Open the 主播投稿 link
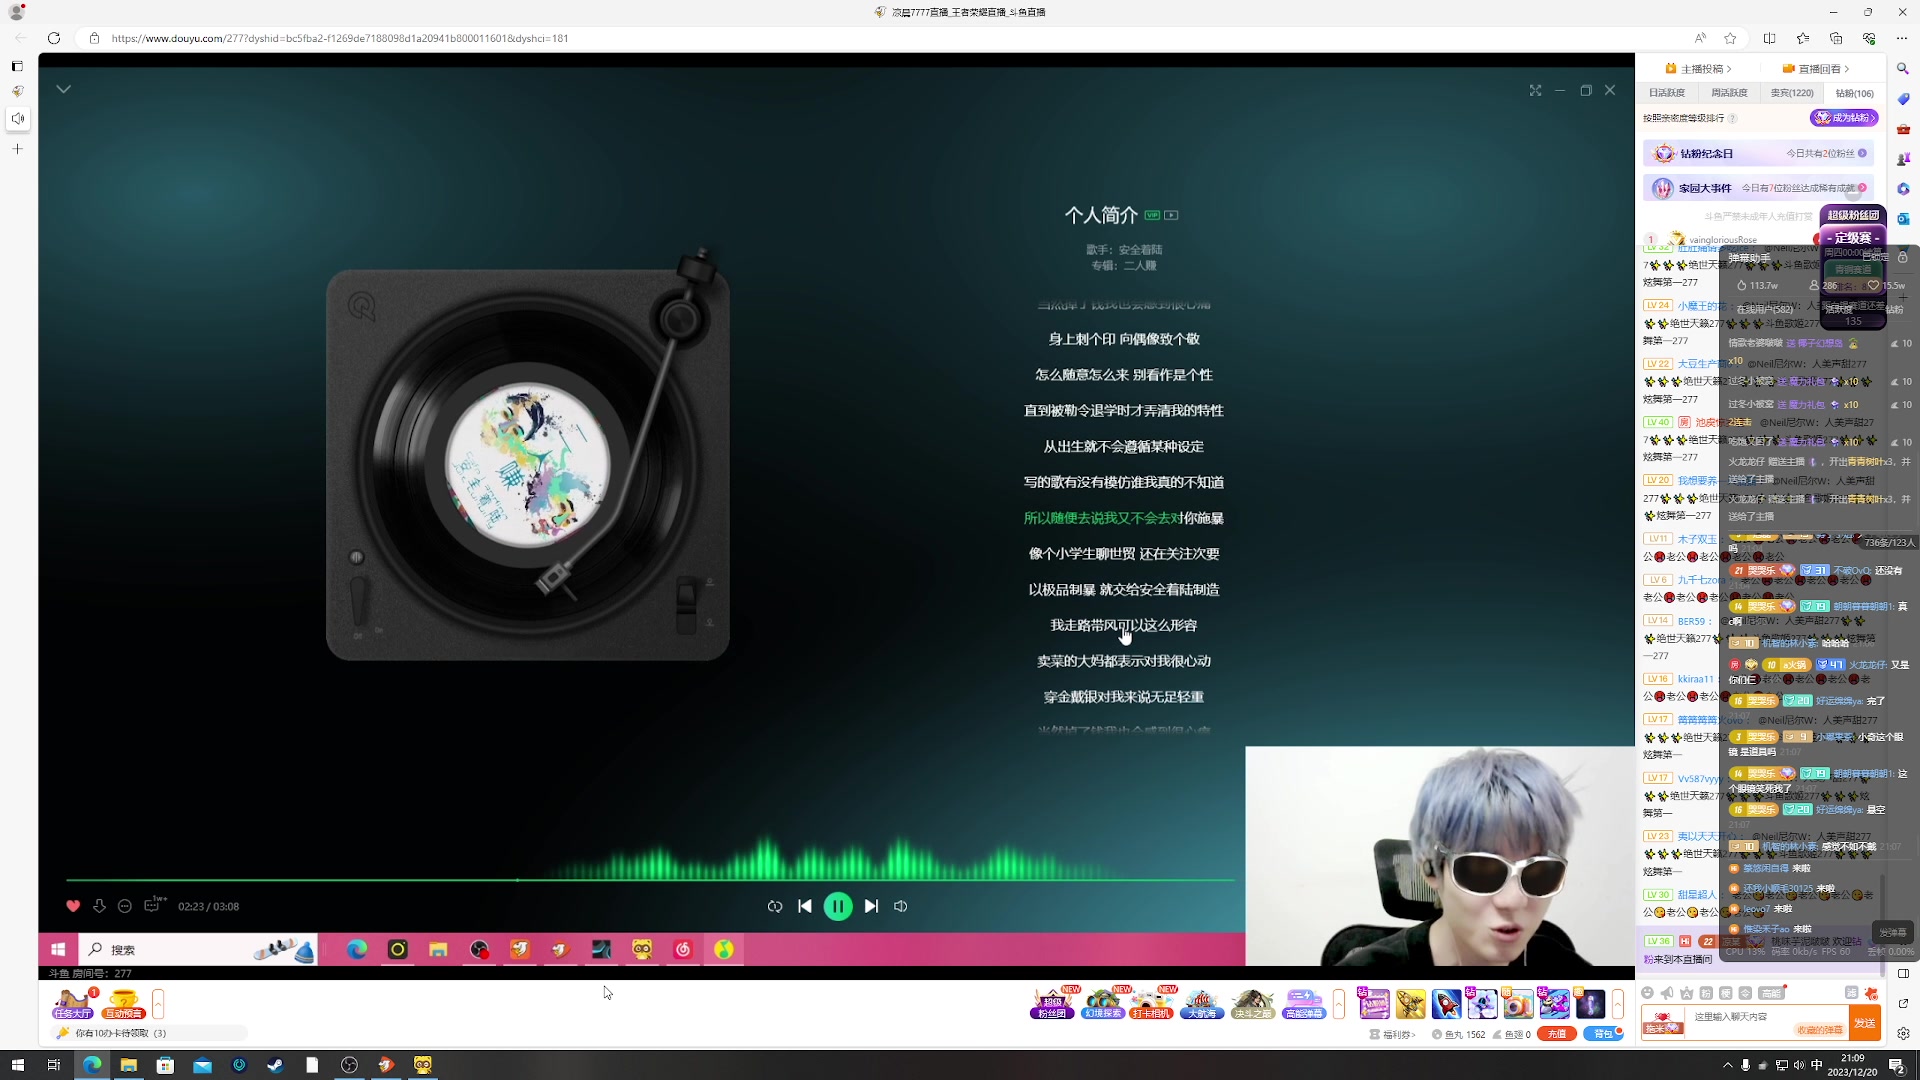 click(x=1699, y=69)
